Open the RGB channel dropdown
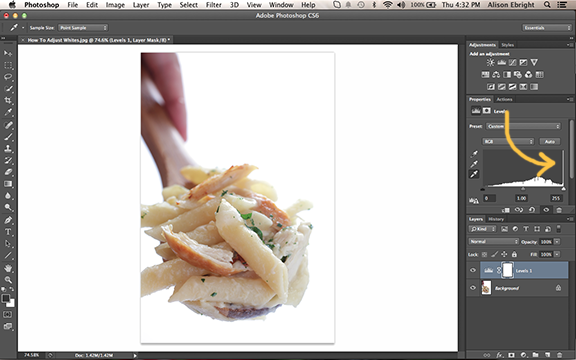Image resolution: width=576 pixels, height=360 pixels. pos(508,141)
